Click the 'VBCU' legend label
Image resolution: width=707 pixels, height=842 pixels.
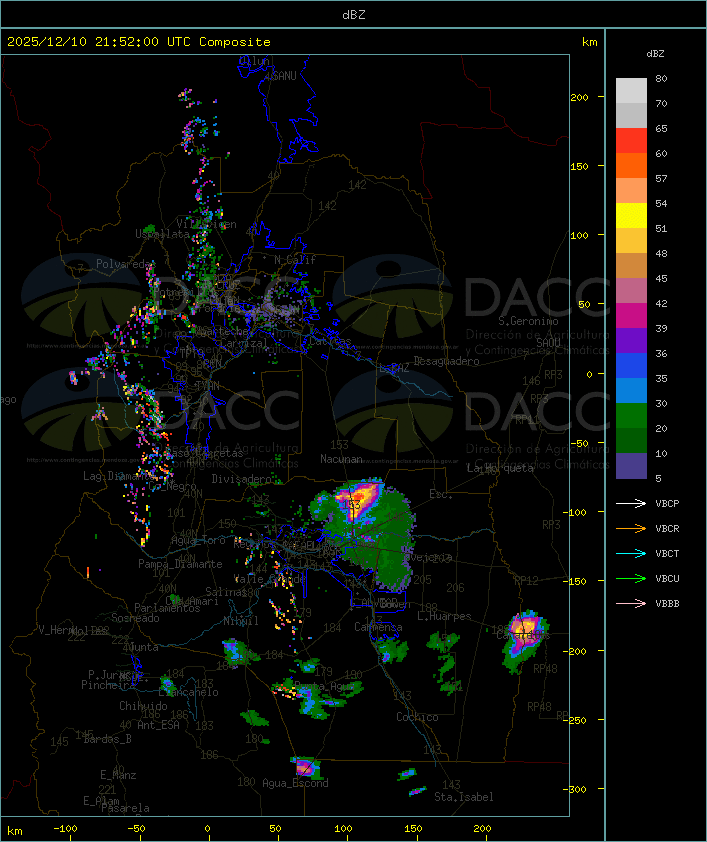pyautogui.click(x=667, y=578)
